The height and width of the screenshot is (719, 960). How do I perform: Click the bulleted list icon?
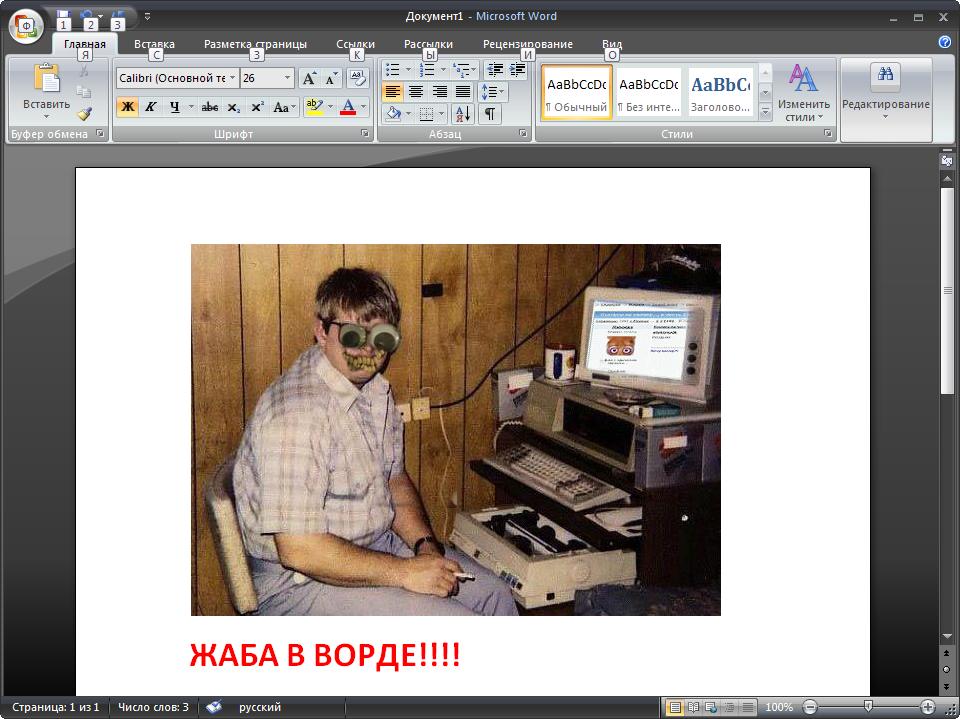click(x=393, y=69)
